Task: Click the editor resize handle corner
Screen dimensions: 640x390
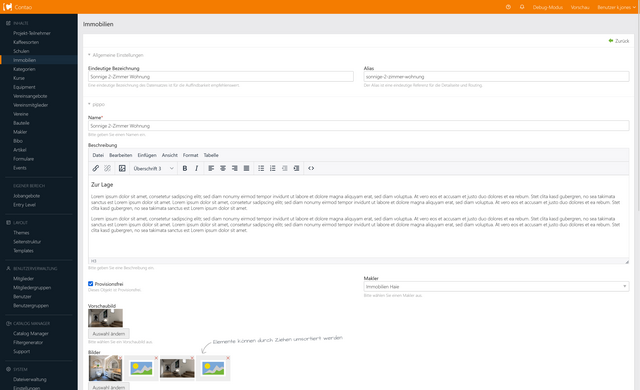Action: (627, 261)
